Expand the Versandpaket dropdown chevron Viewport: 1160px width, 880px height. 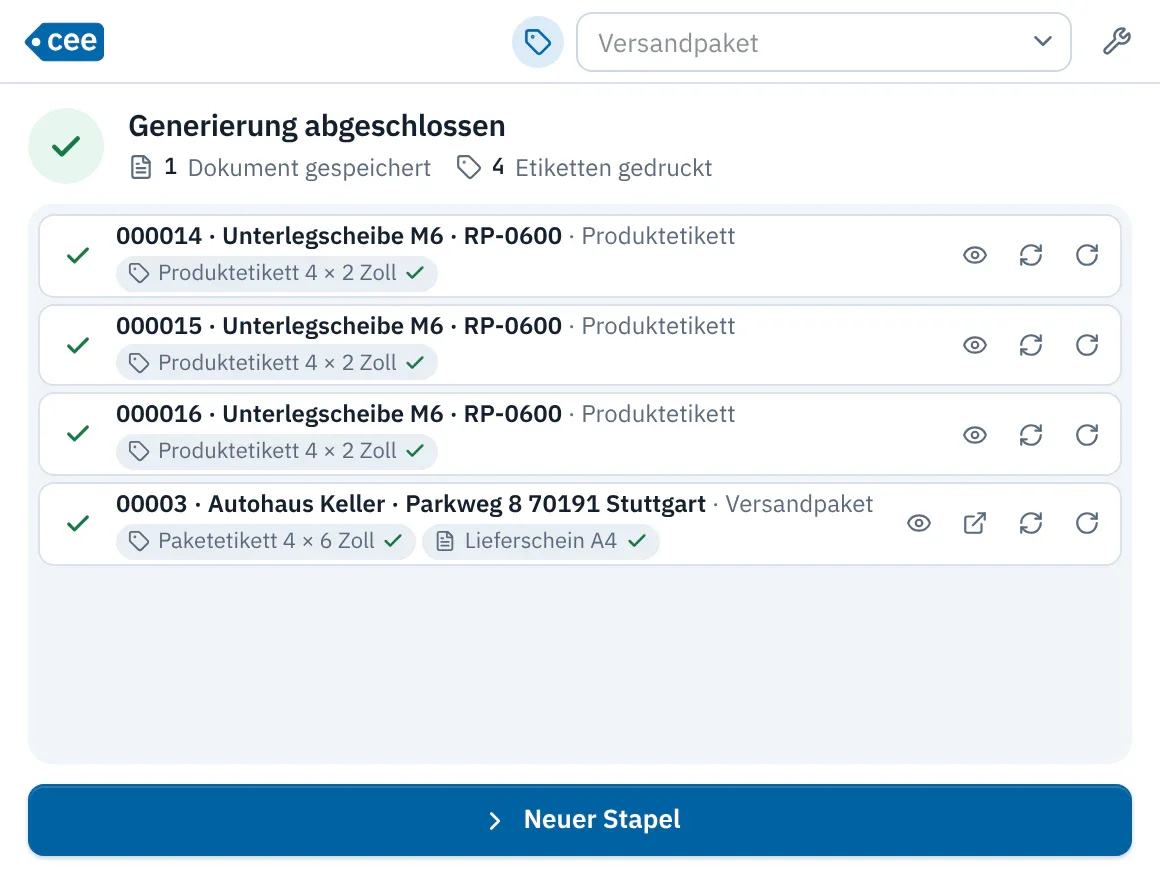point(1042,41)
